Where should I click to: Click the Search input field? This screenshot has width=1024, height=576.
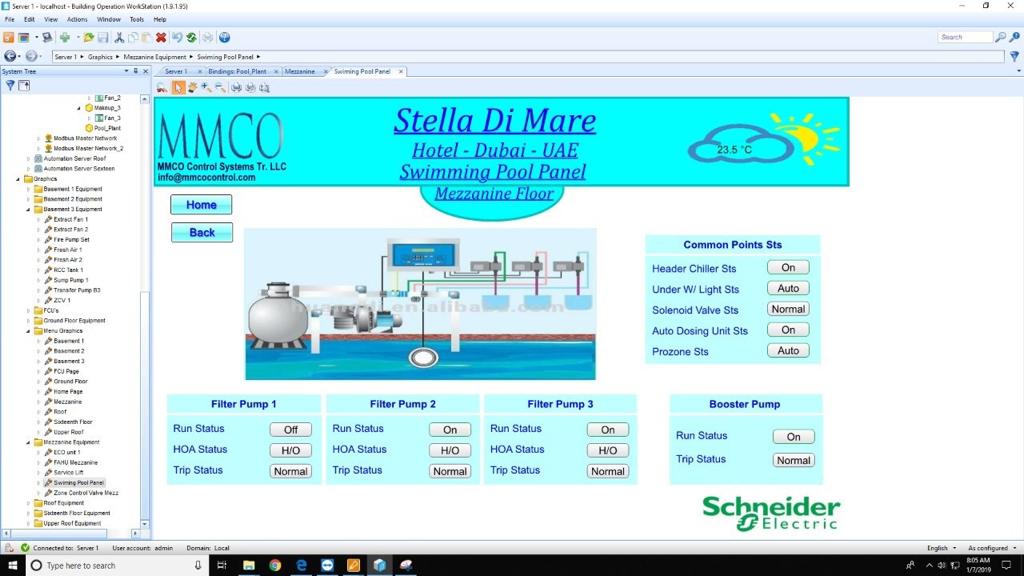tap(964, 37)
